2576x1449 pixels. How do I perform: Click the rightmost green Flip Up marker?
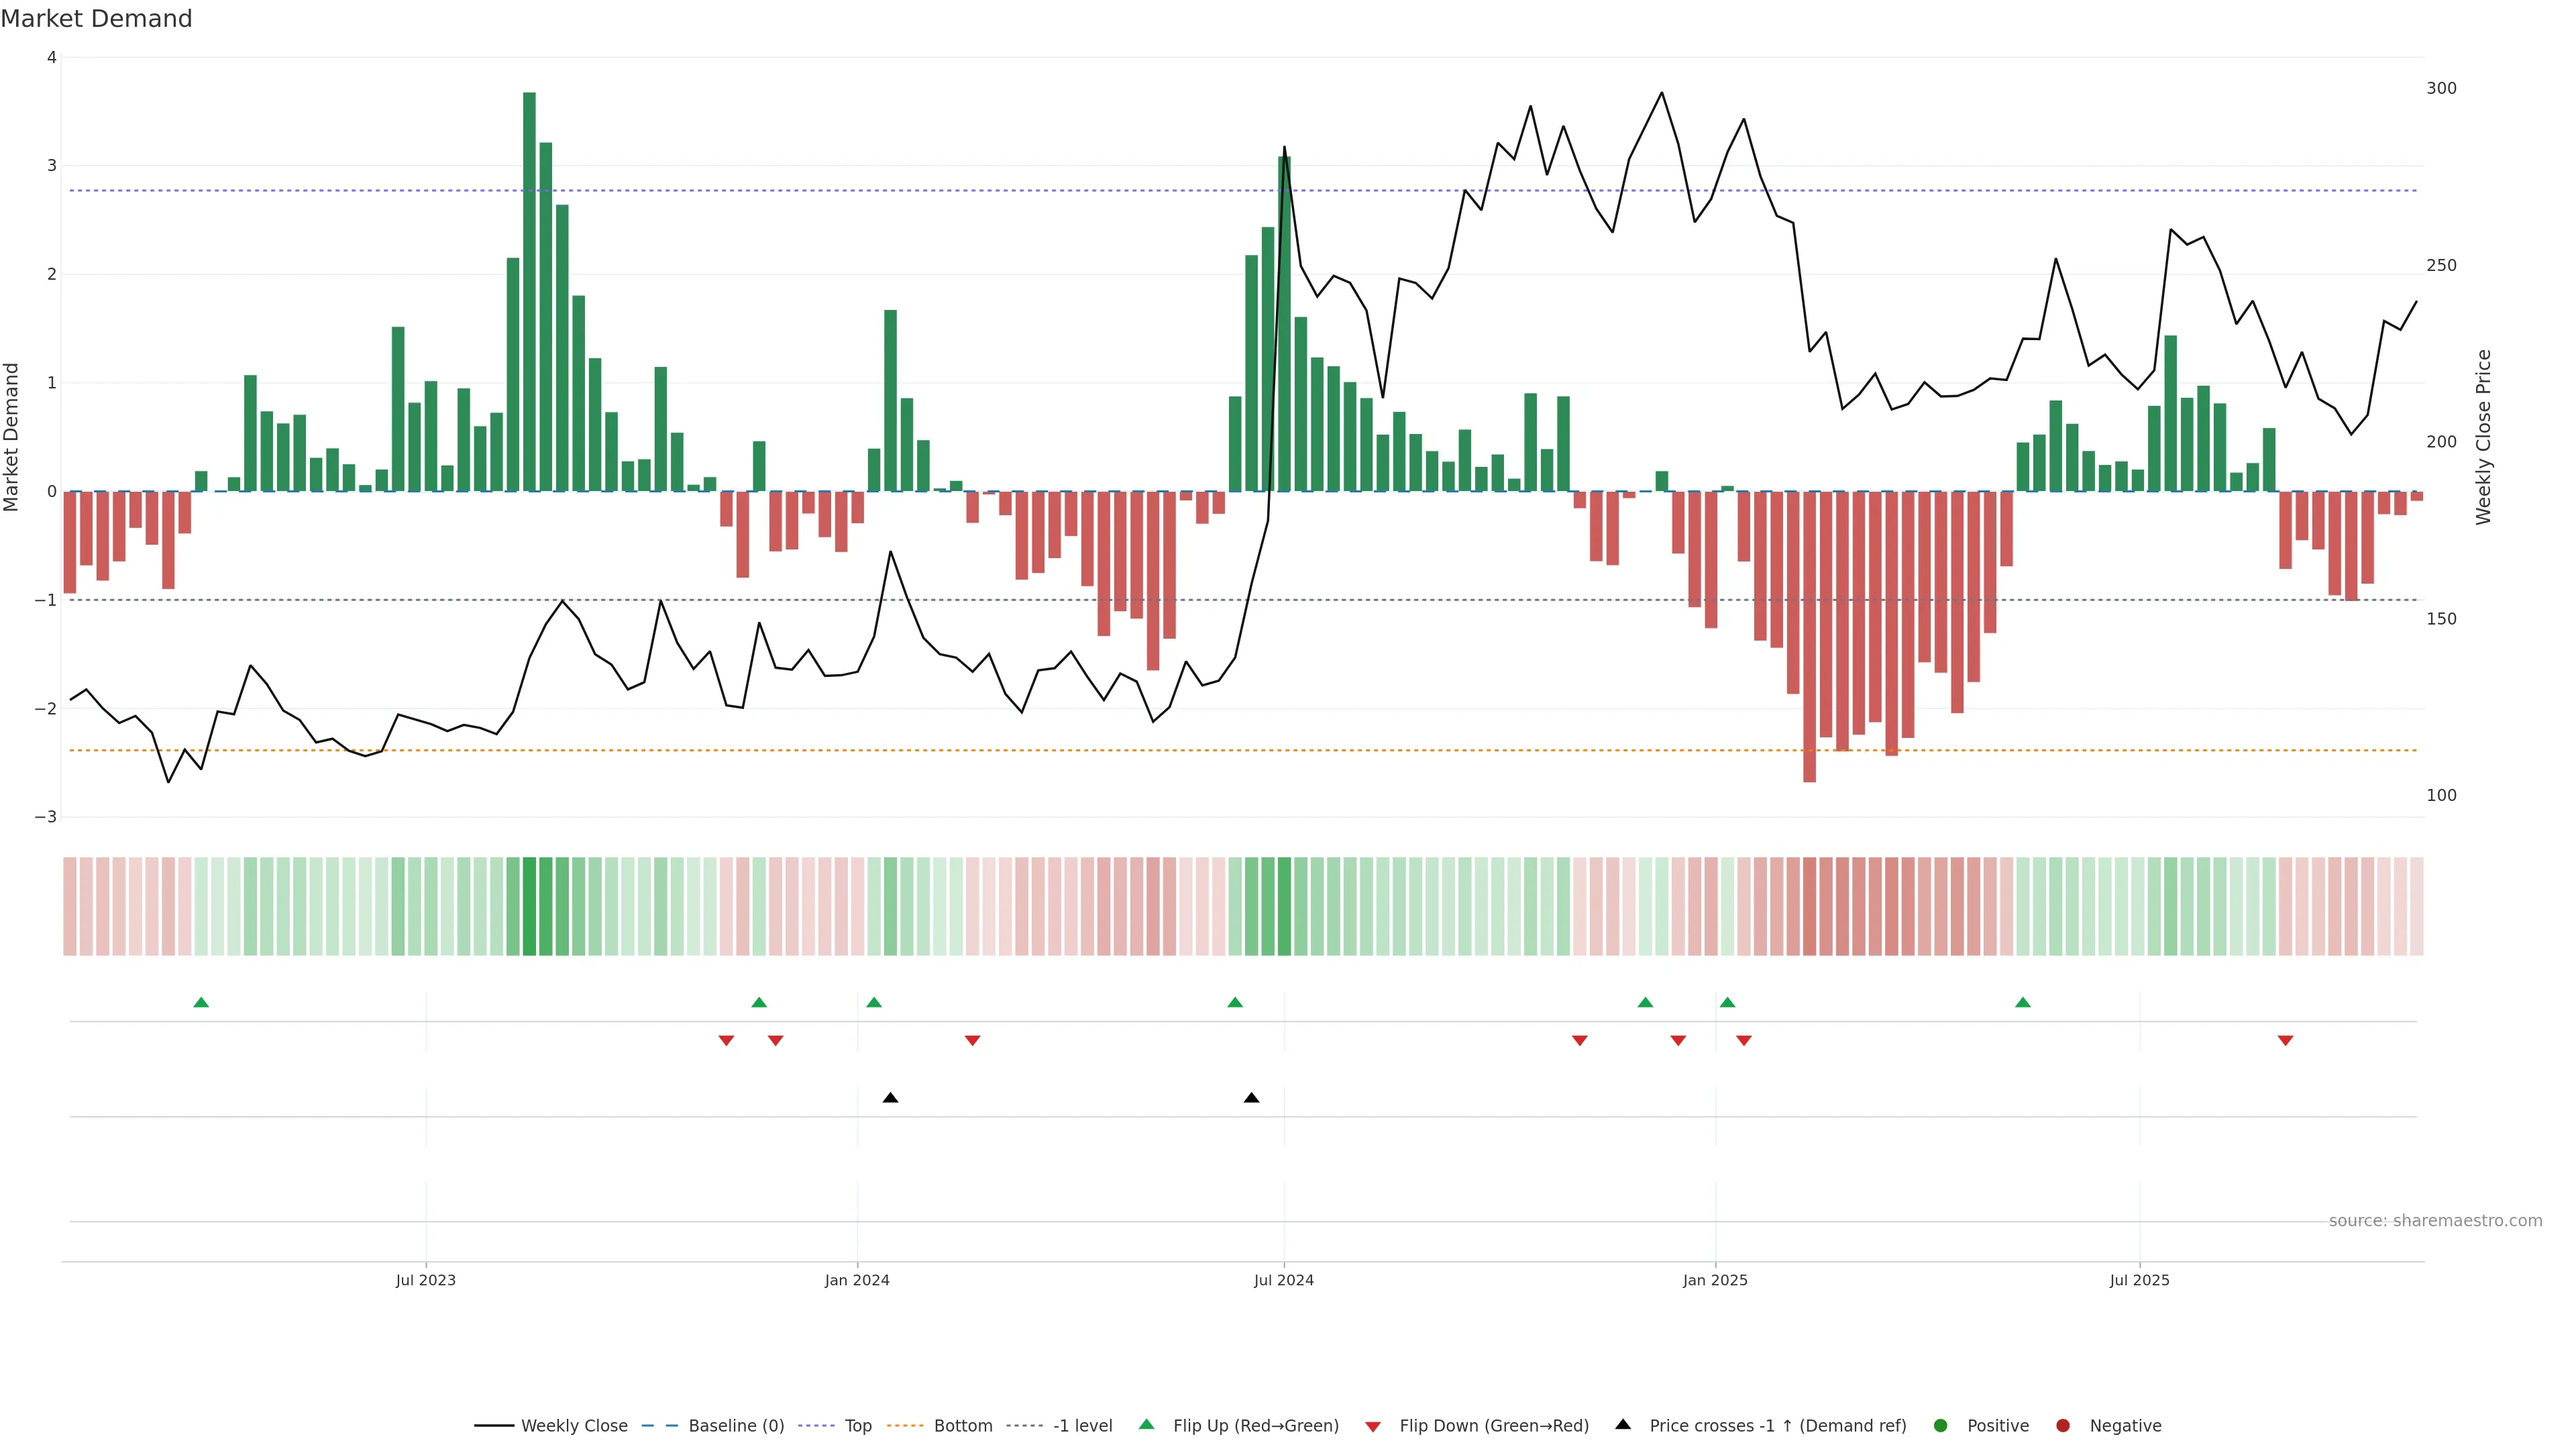pos(2022,1002)
